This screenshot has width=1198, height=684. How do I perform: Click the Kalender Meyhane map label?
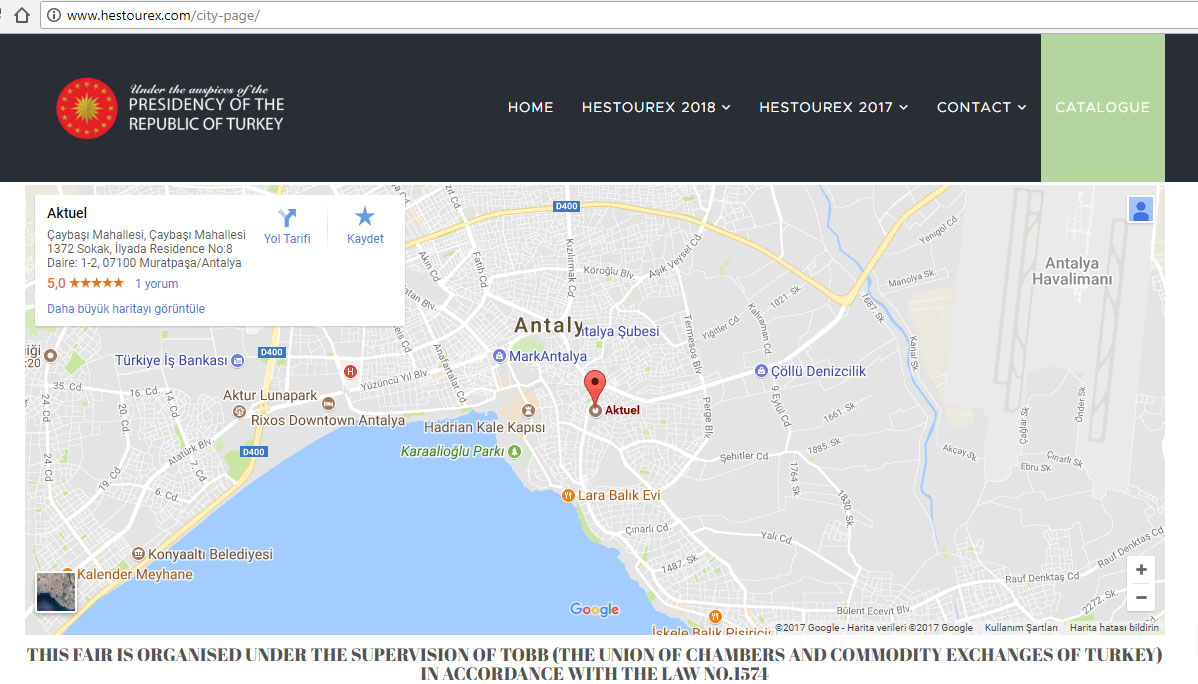134,575
